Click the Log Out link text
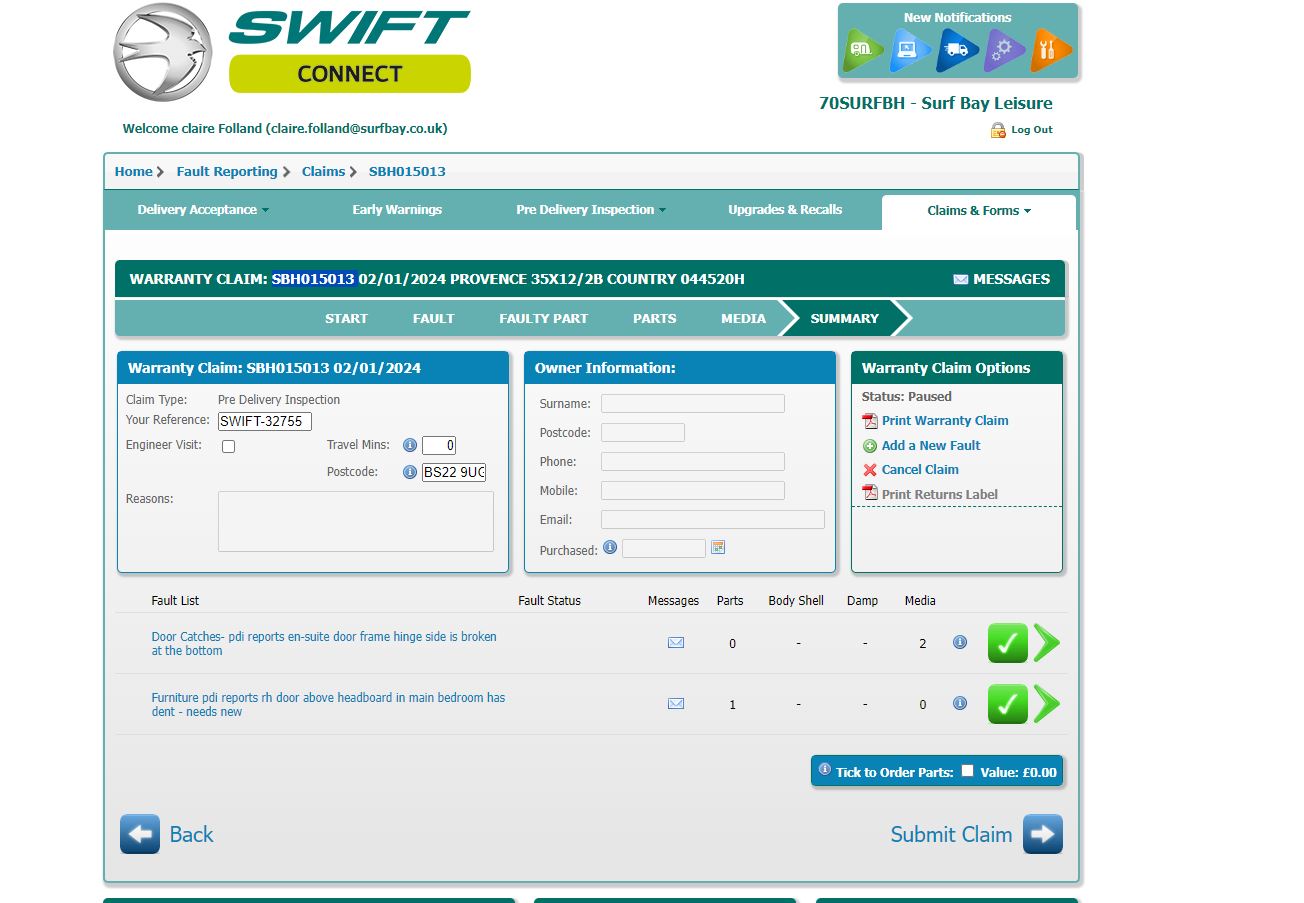Image resolution: width=1304 pixels, height=903 pixels. tap(1032, 130)
